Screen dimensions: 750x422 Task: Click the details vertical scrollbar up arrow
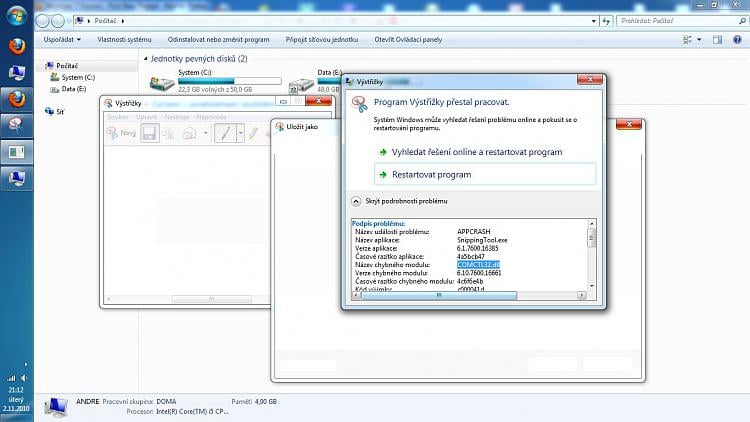coord(592,223)
